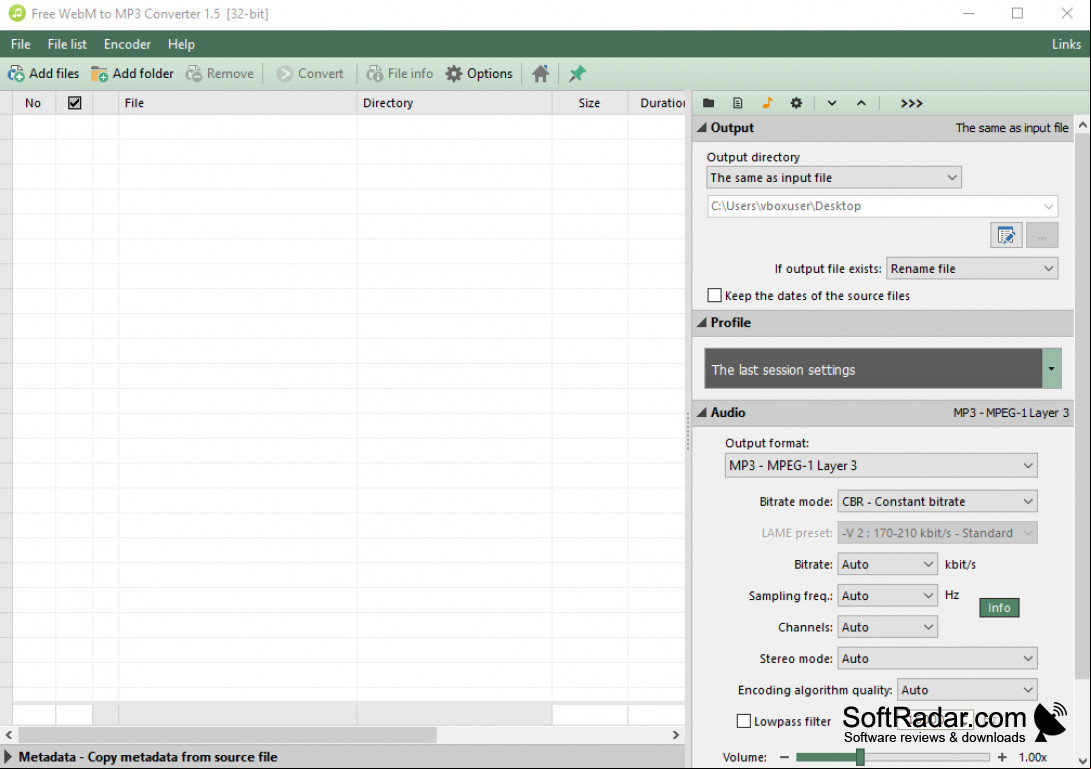Collapse the Output section
The image size is (1091, 769).
coord(702,127)
